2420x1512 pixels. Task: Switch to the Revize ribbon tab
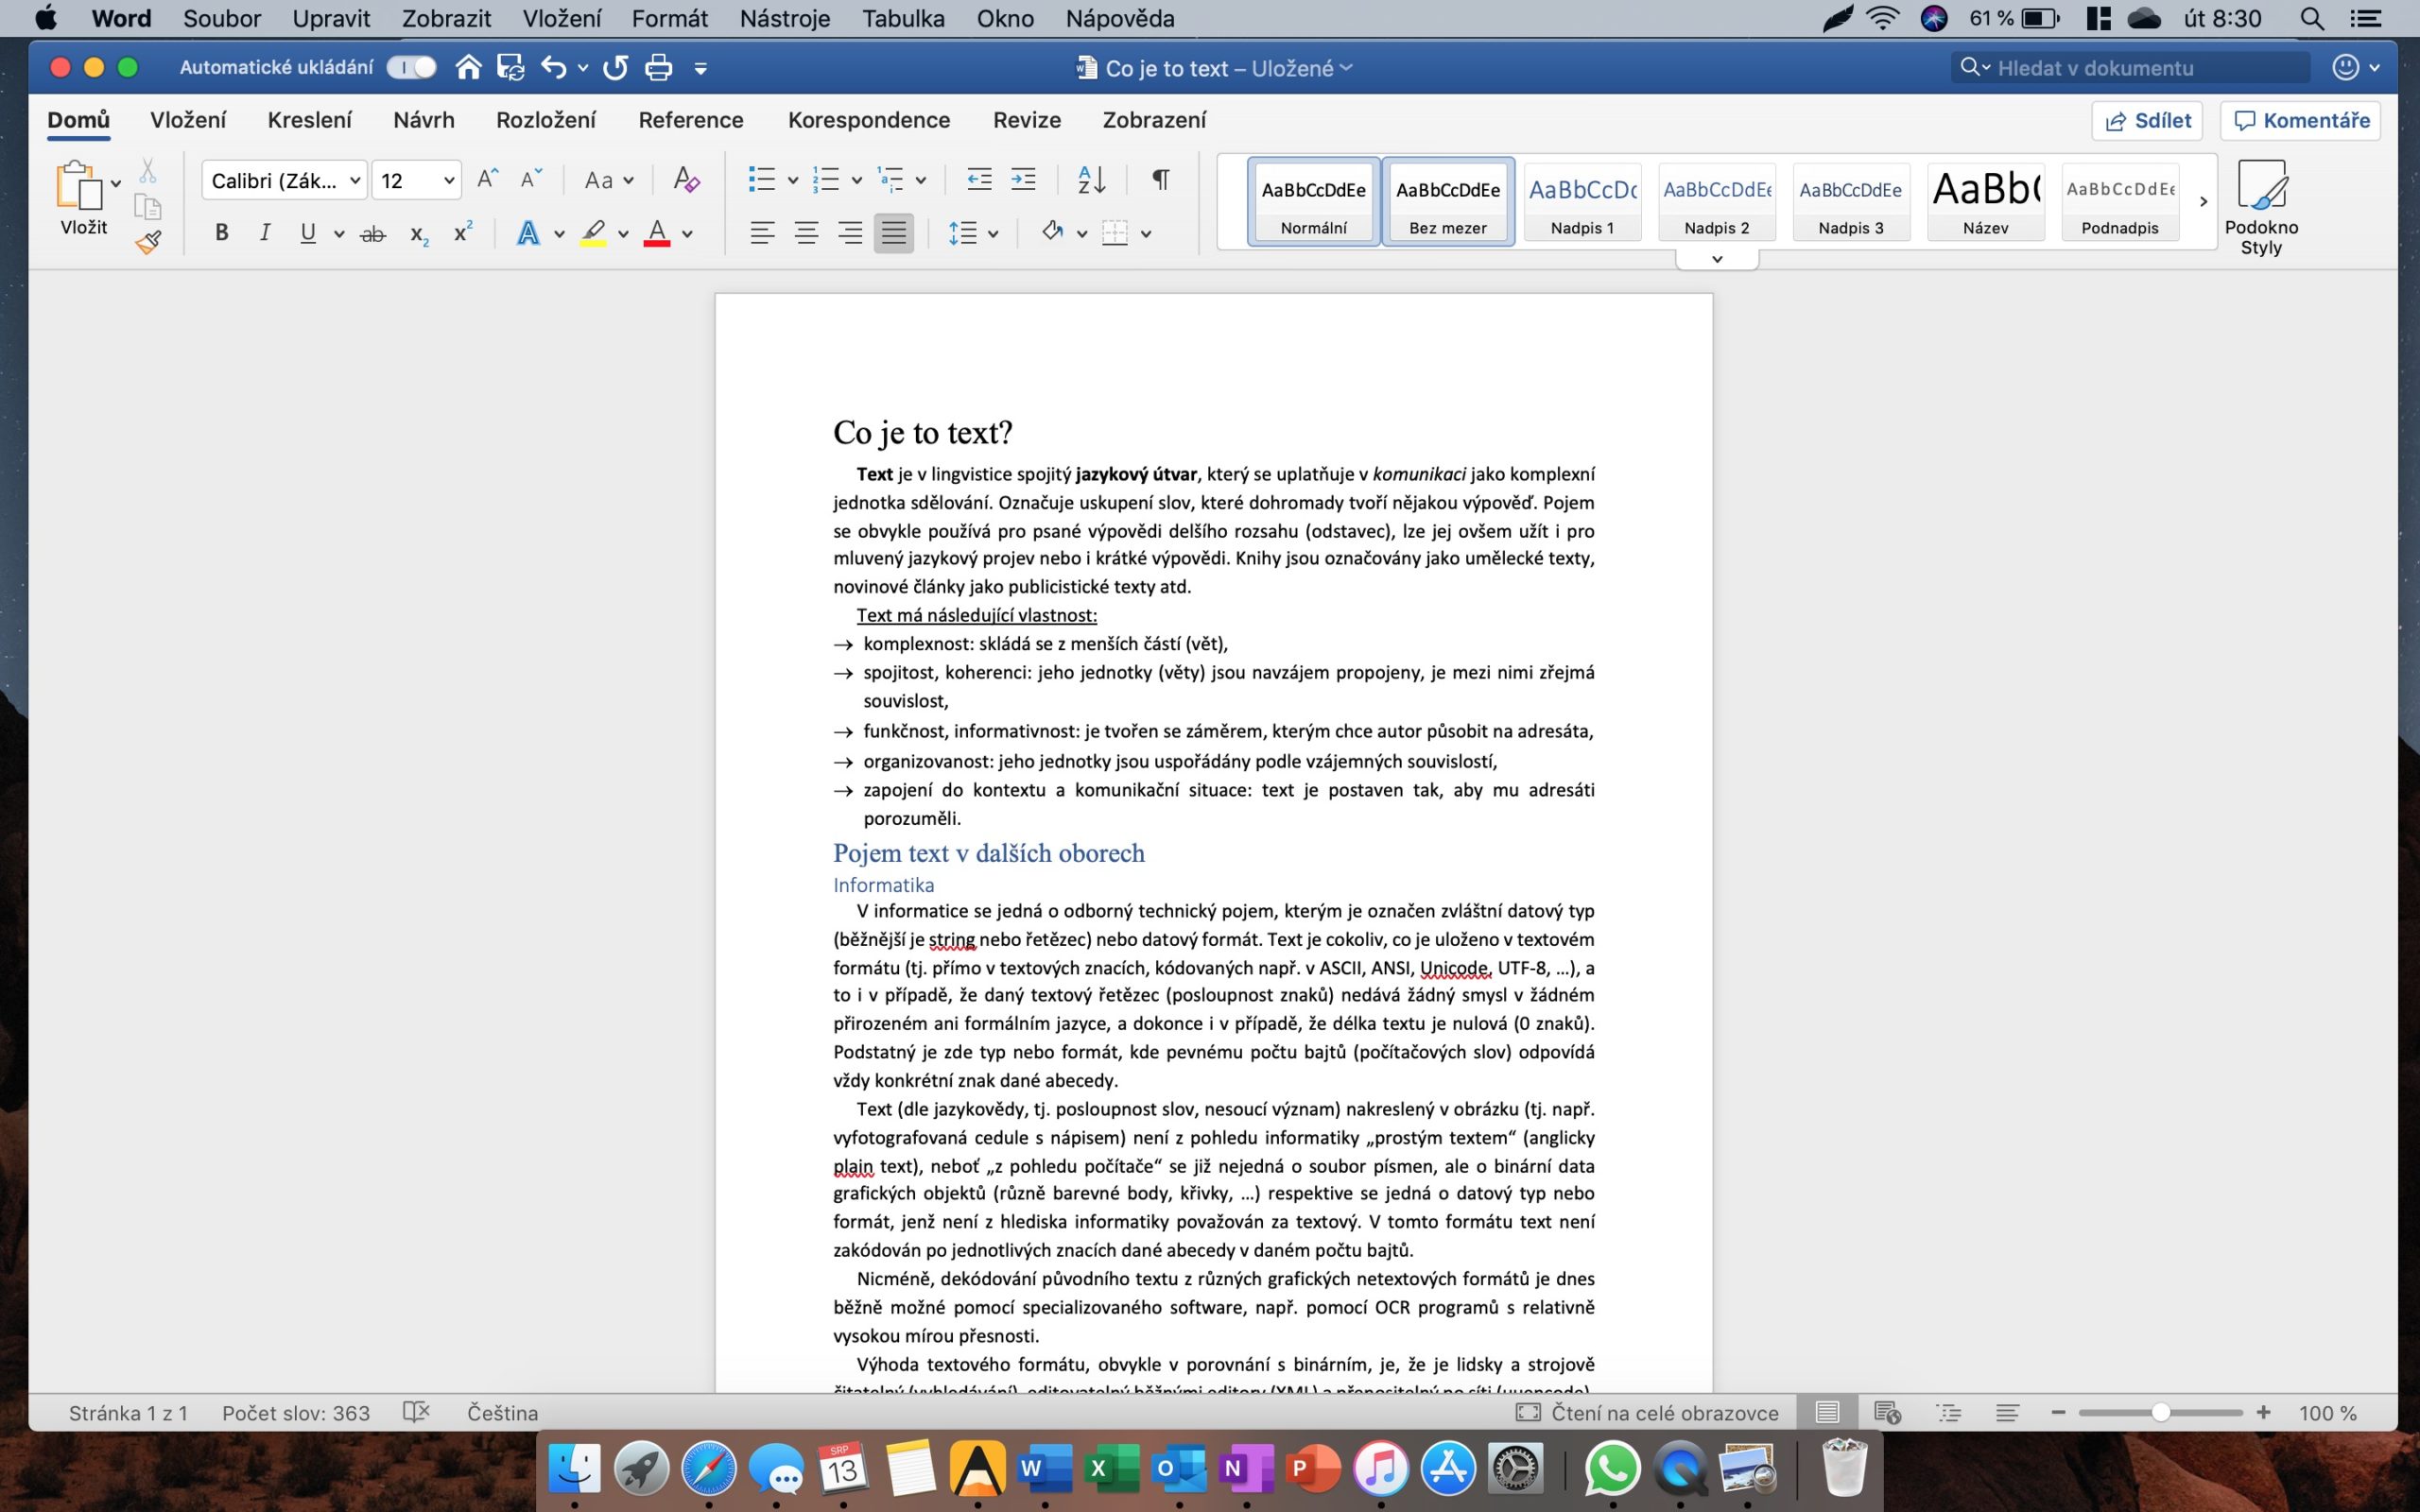coord(1026,120)
